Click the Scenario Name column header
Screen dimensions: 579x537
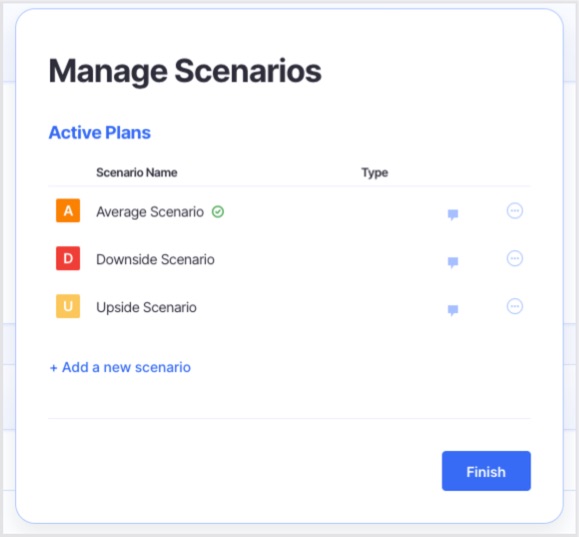137,172
